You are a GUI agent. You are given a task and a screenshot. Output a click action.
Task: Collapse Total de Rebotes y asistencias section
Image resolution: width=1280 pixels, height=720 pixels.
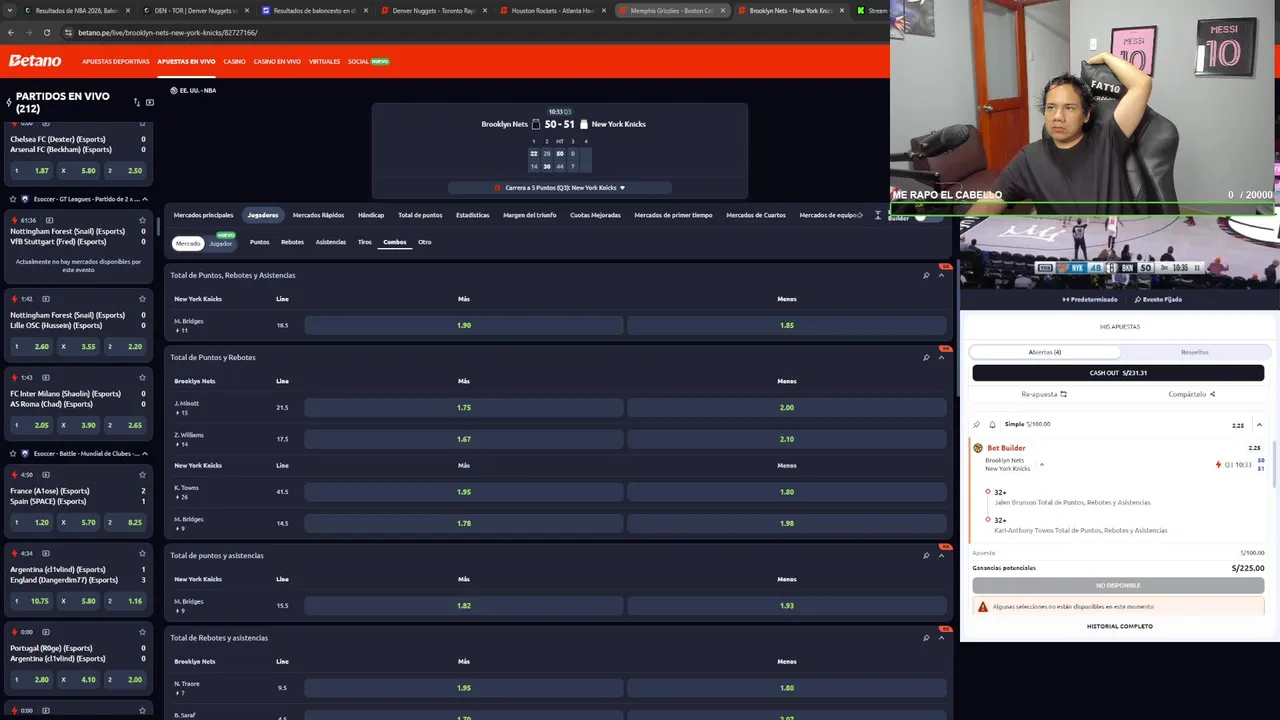point(941,637)
